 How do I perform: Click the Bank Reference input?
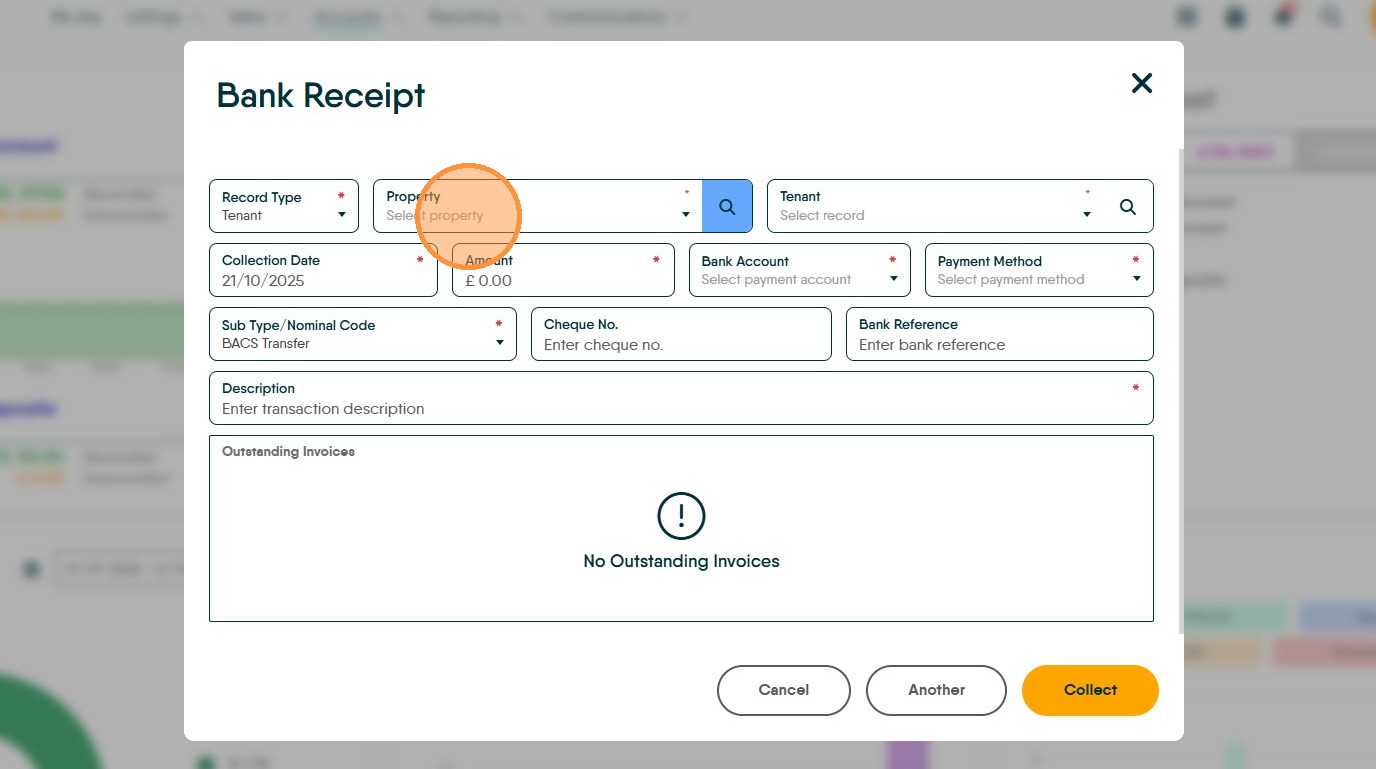click(x=1000, y=334)
